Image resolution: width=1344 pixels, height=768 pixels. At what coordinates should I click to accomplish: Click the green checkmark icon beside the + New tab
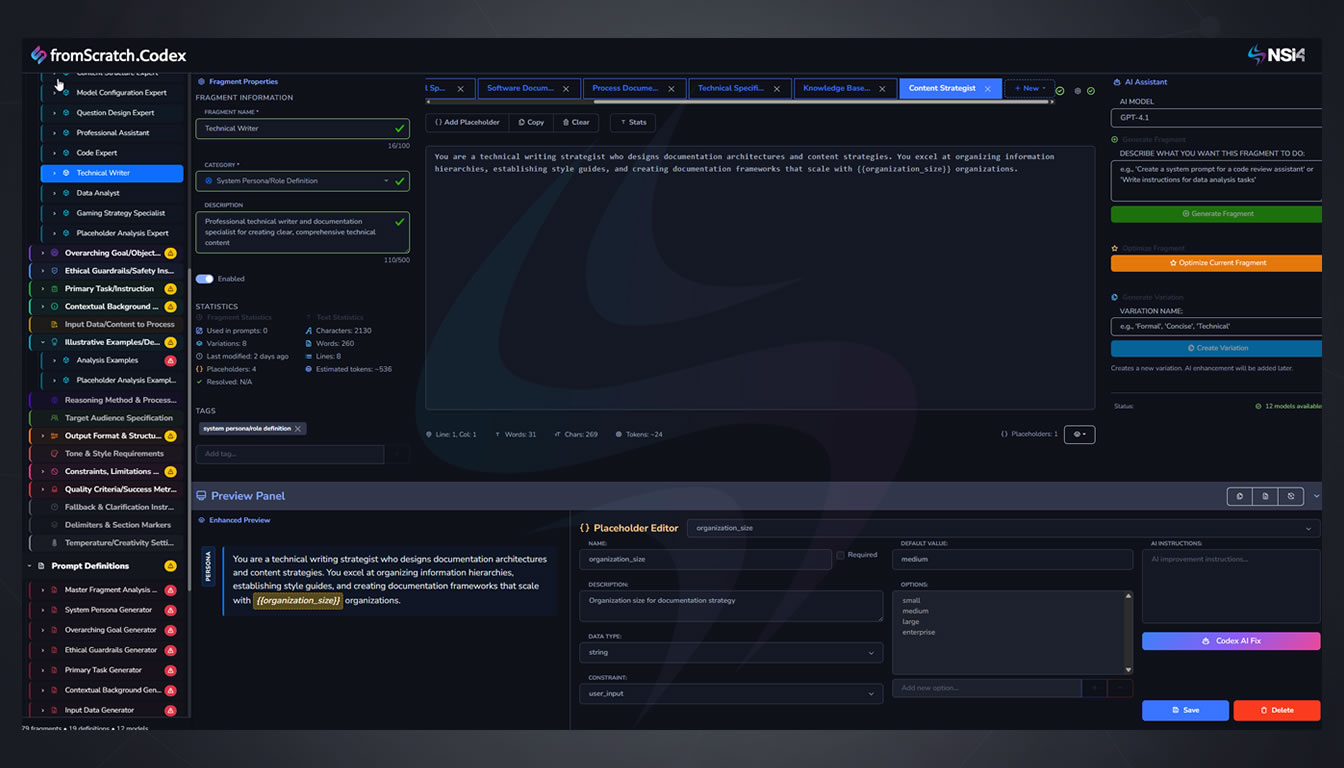click(x=1059, y=91)
